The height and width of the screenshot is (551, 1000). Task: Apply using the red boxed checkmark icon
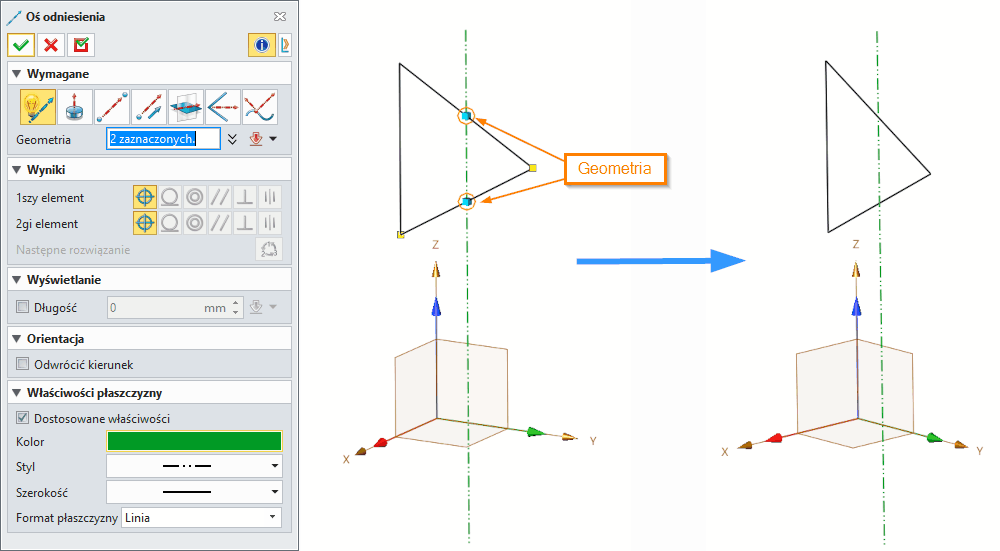point(81,45)
